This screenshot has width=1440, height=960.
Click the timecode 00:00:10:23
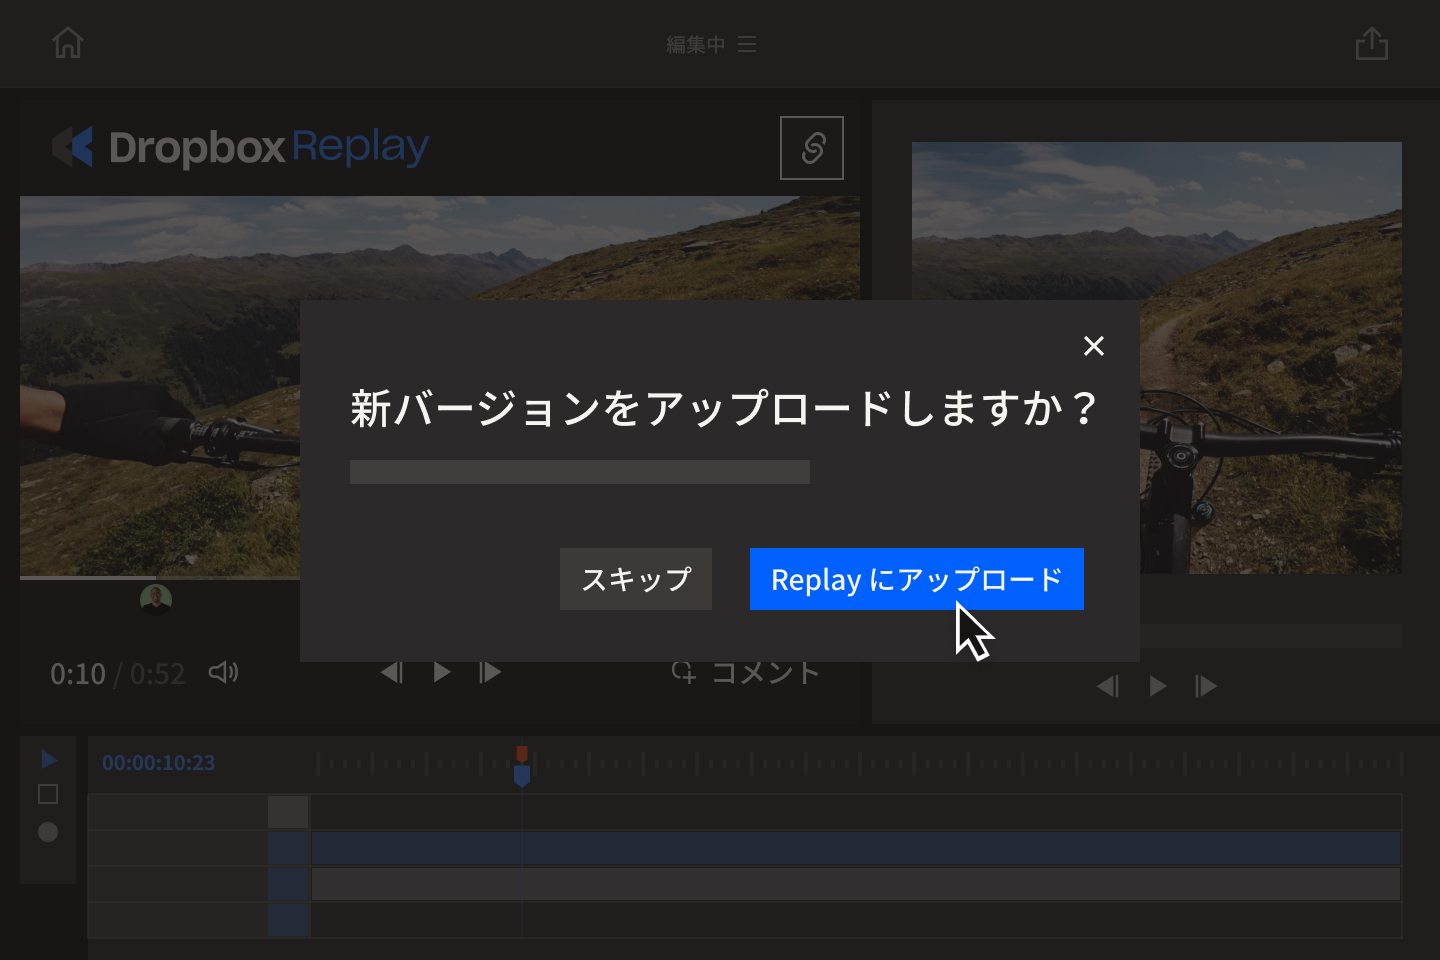[158, 763]
